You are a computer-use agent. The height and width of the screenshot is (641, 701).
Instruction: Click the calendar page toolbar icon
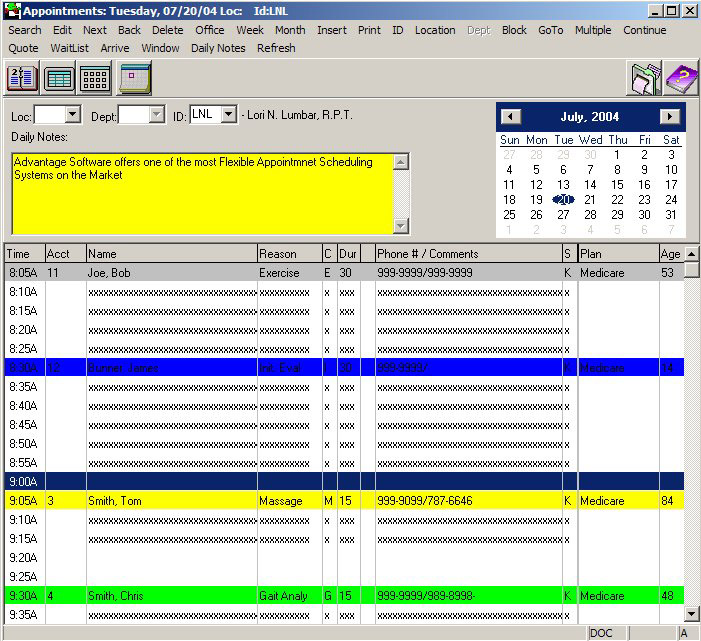(134, 78)
